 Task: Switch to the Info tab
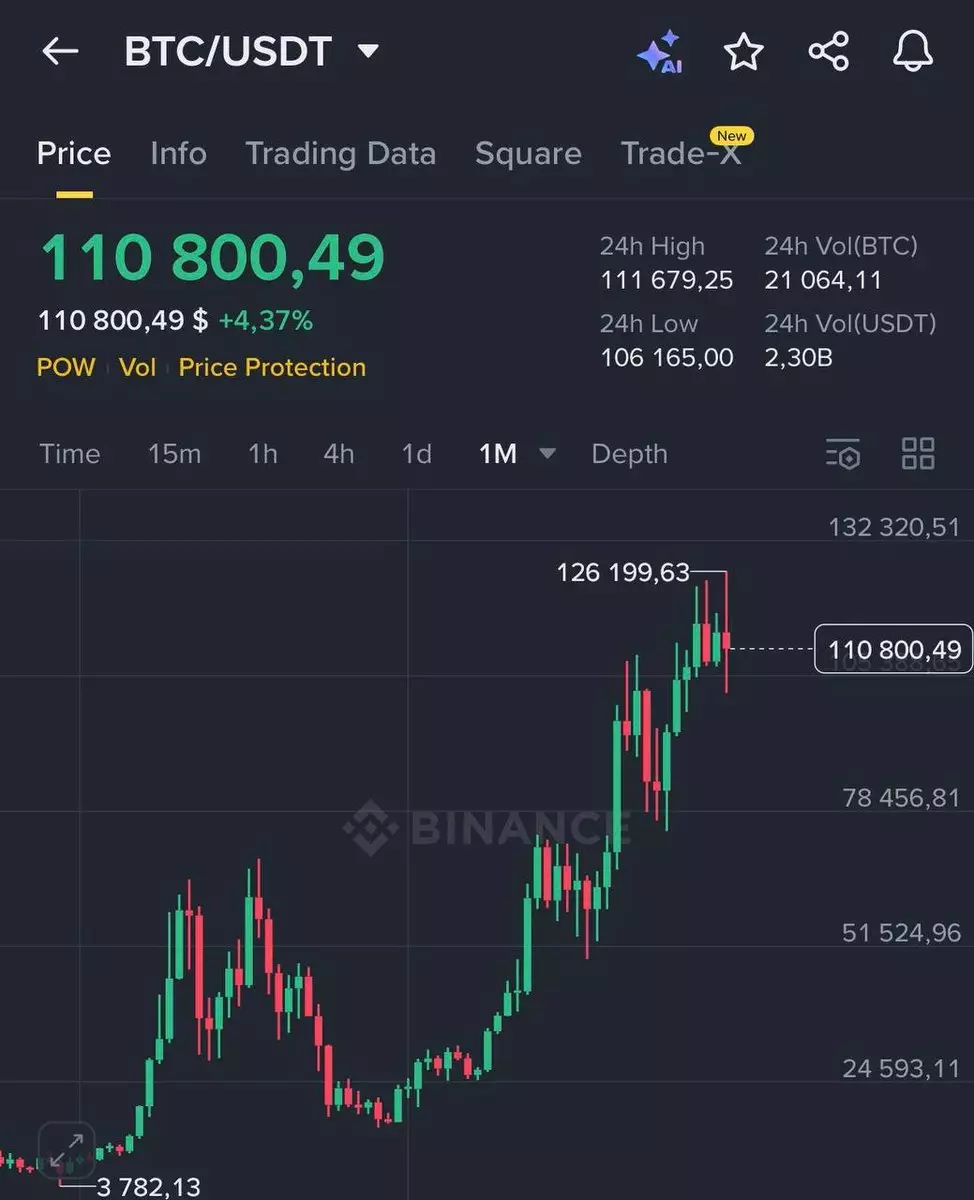[x=178, y=154]
